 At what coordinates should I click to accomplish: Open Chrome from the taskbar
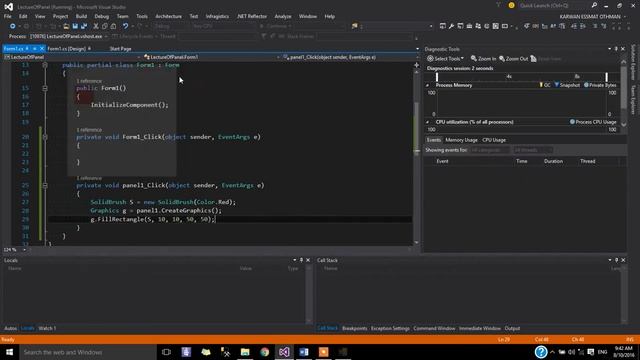[265, 352]
